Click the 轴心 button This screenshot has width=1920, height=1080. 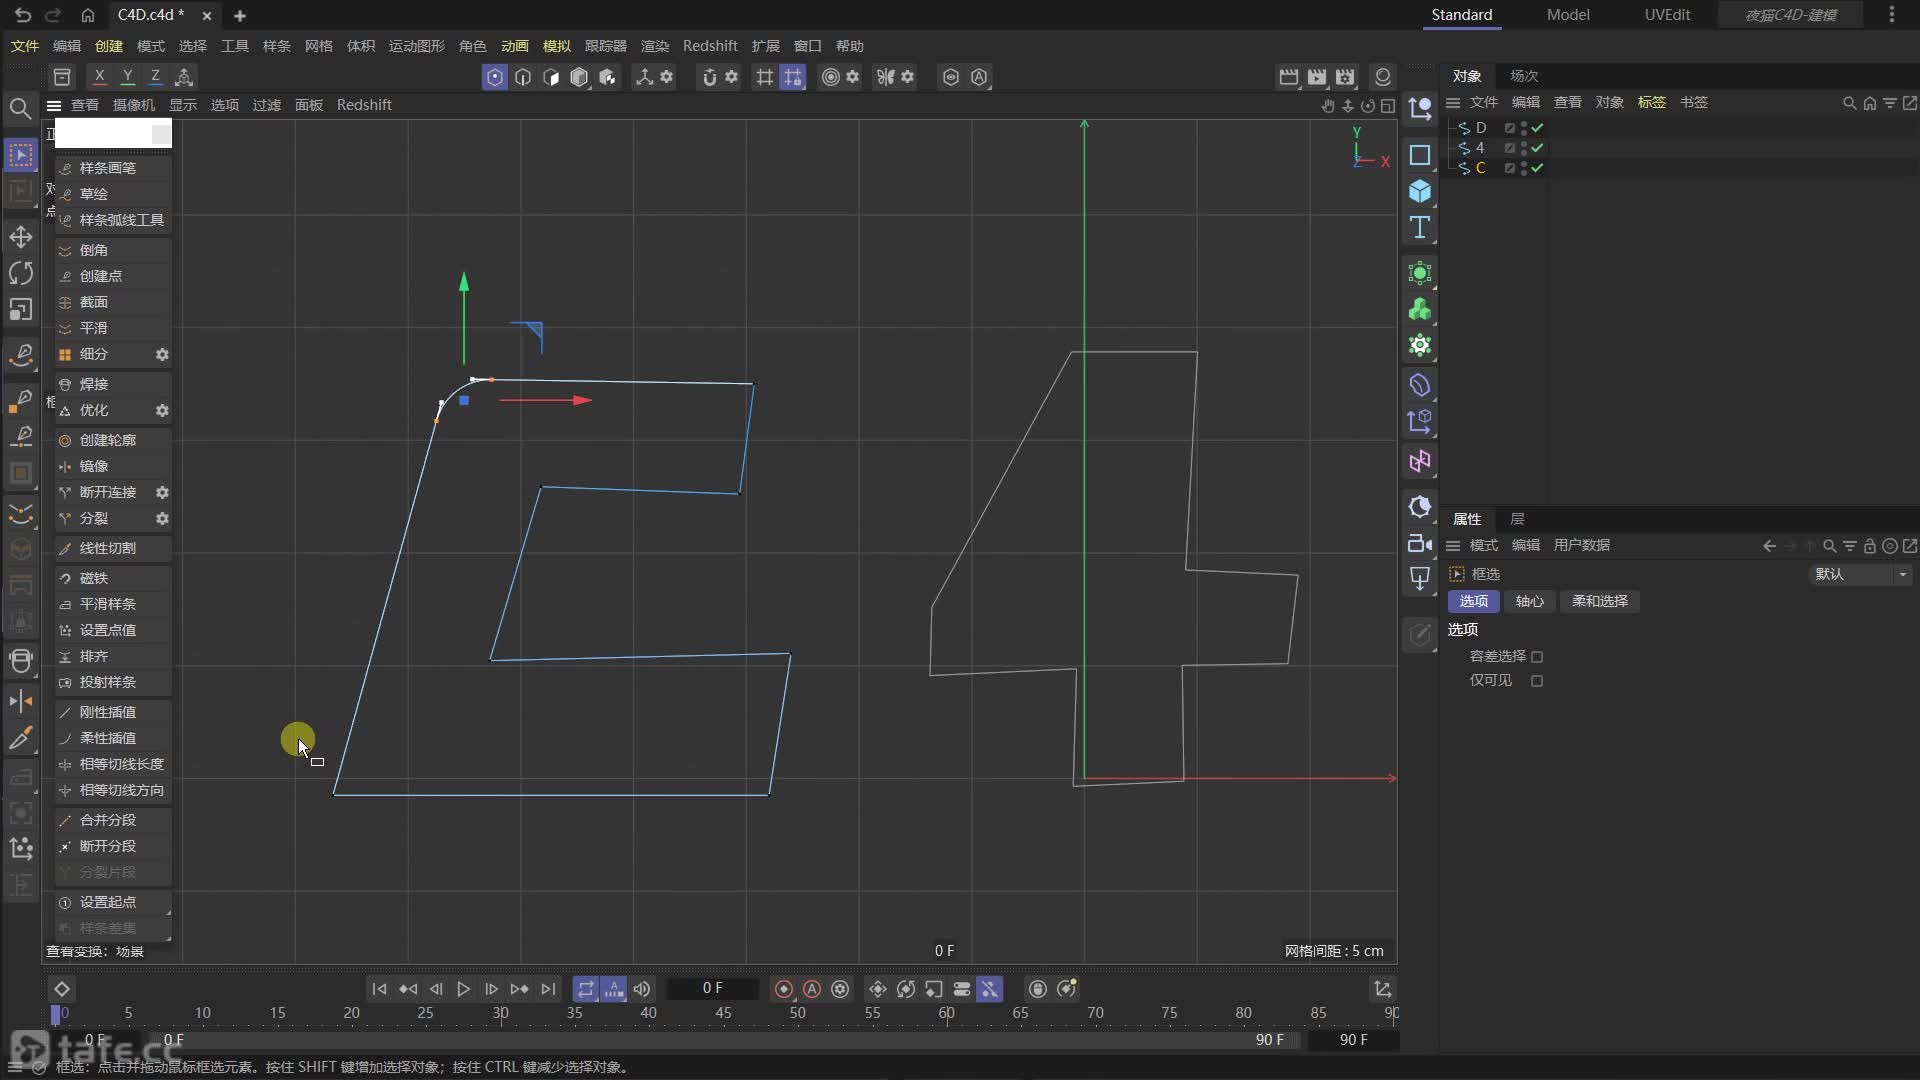tap(1529, 601)
